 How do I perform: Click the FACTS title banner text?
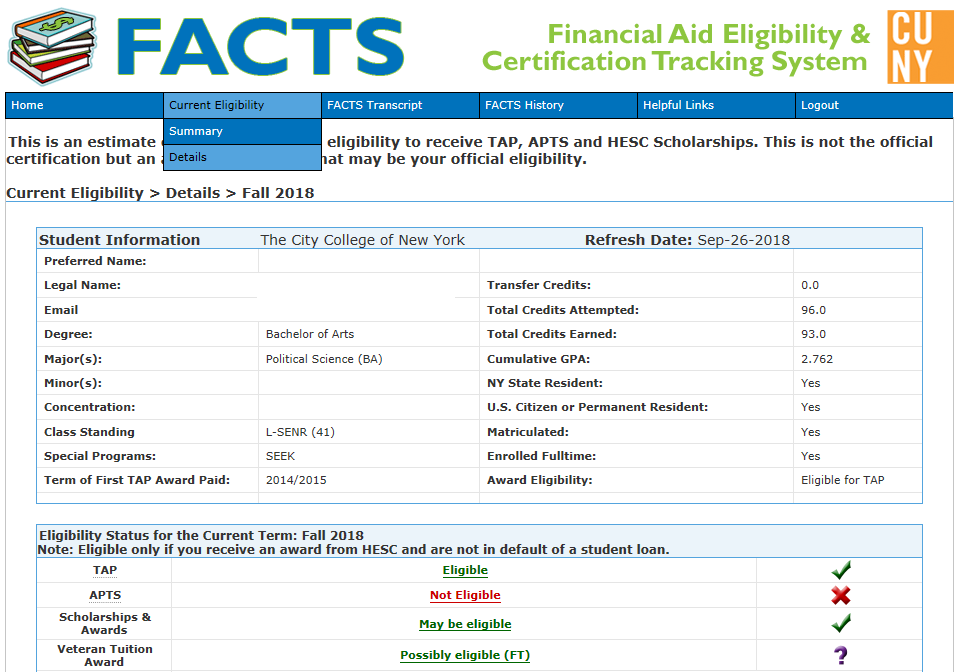pos(261,46)
